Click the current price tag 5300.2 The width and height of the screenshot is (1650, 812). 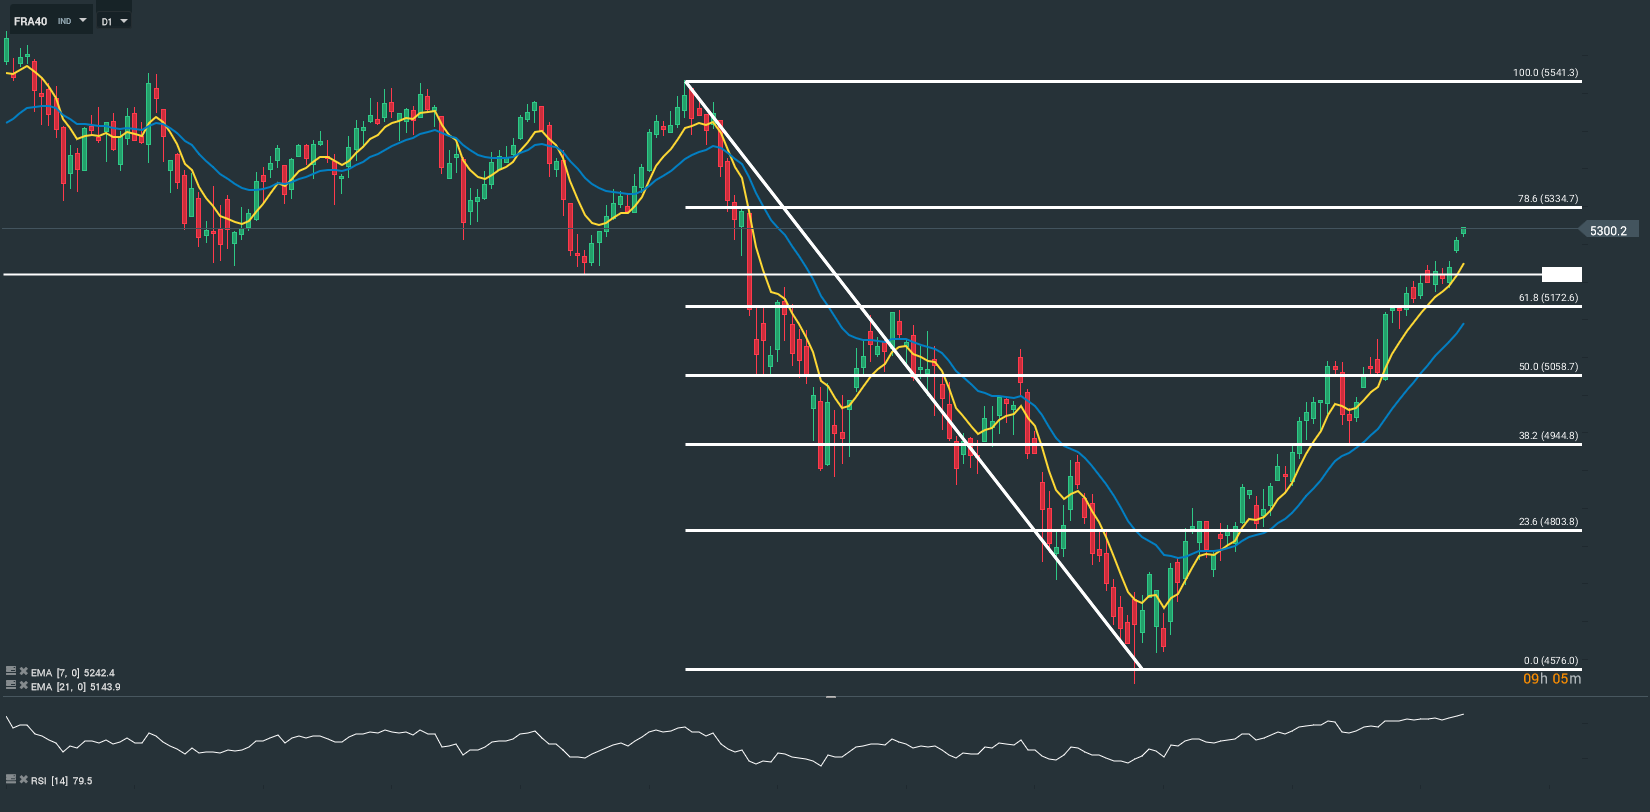[x=1607, y=231]
